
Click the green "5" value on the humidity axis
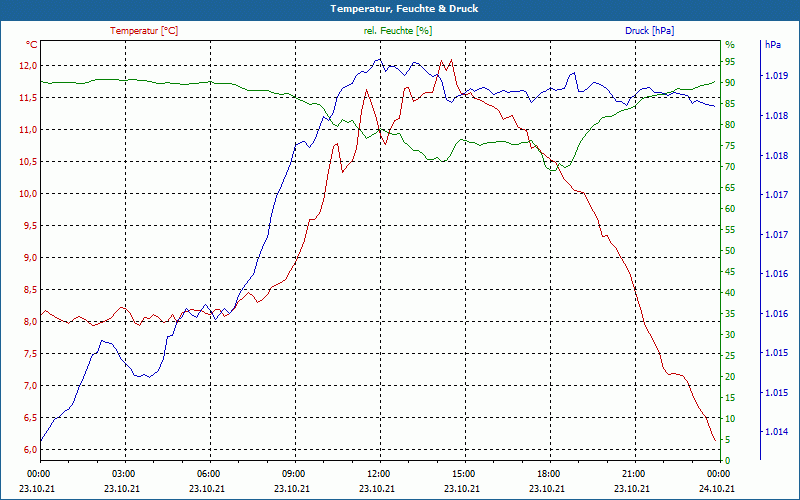(x=728, y=440)
